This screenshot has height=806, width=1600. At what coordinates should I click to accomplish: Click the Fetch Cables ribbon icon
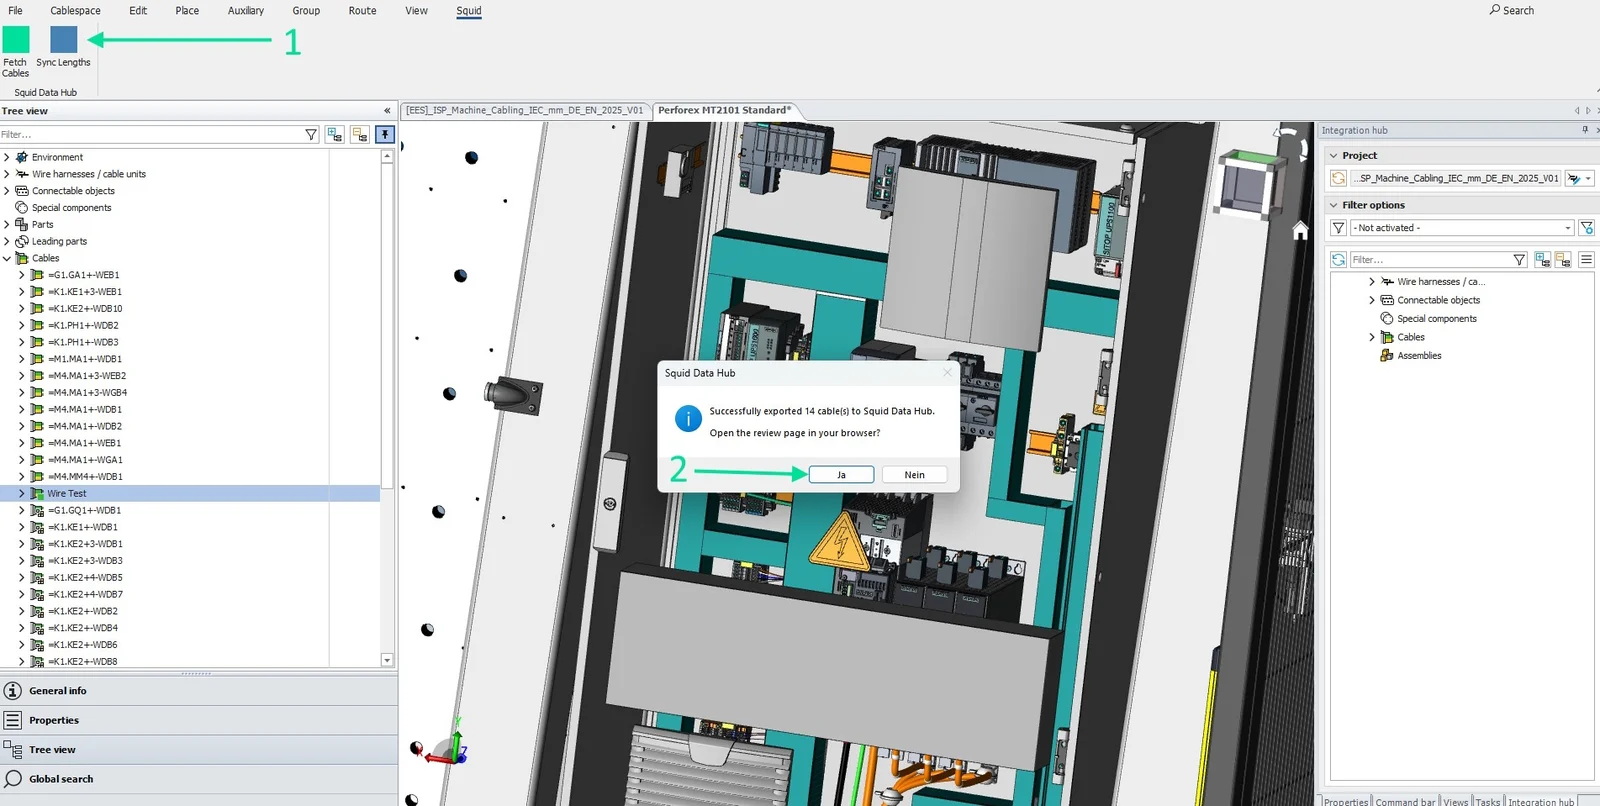[16, 39]
